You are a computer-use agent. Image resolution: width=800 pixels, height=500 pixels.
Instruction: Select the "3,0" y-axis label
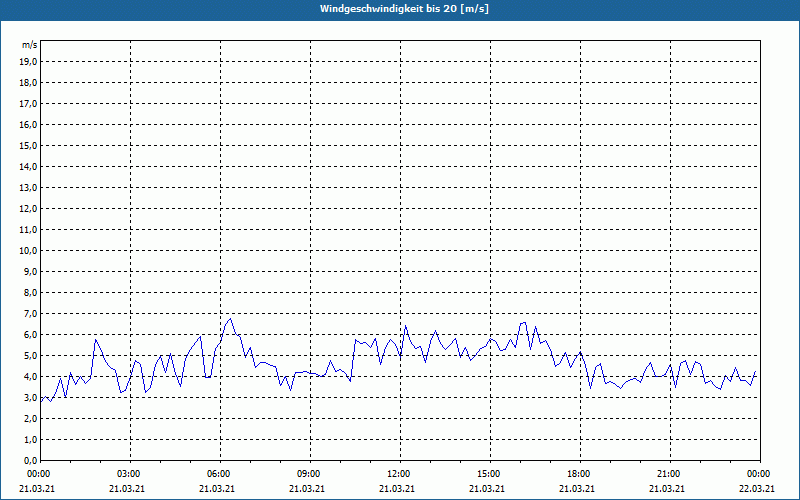[x=30, y=397]
